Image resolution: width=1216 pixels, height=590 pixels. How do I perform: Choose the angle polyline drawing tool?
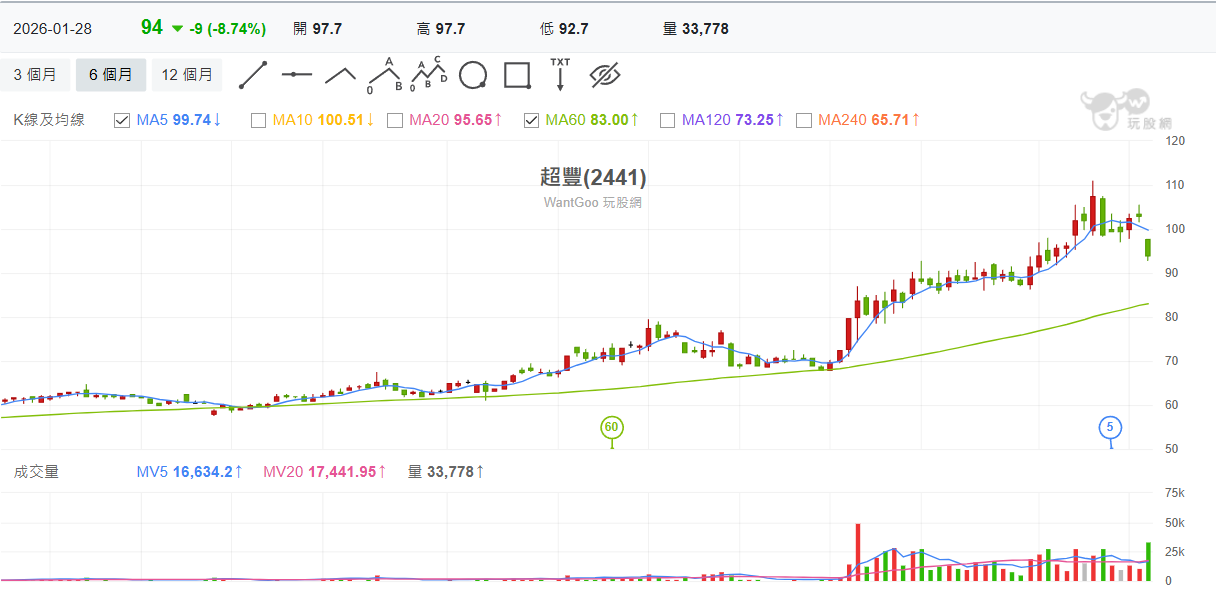click(x=341, y=75)
